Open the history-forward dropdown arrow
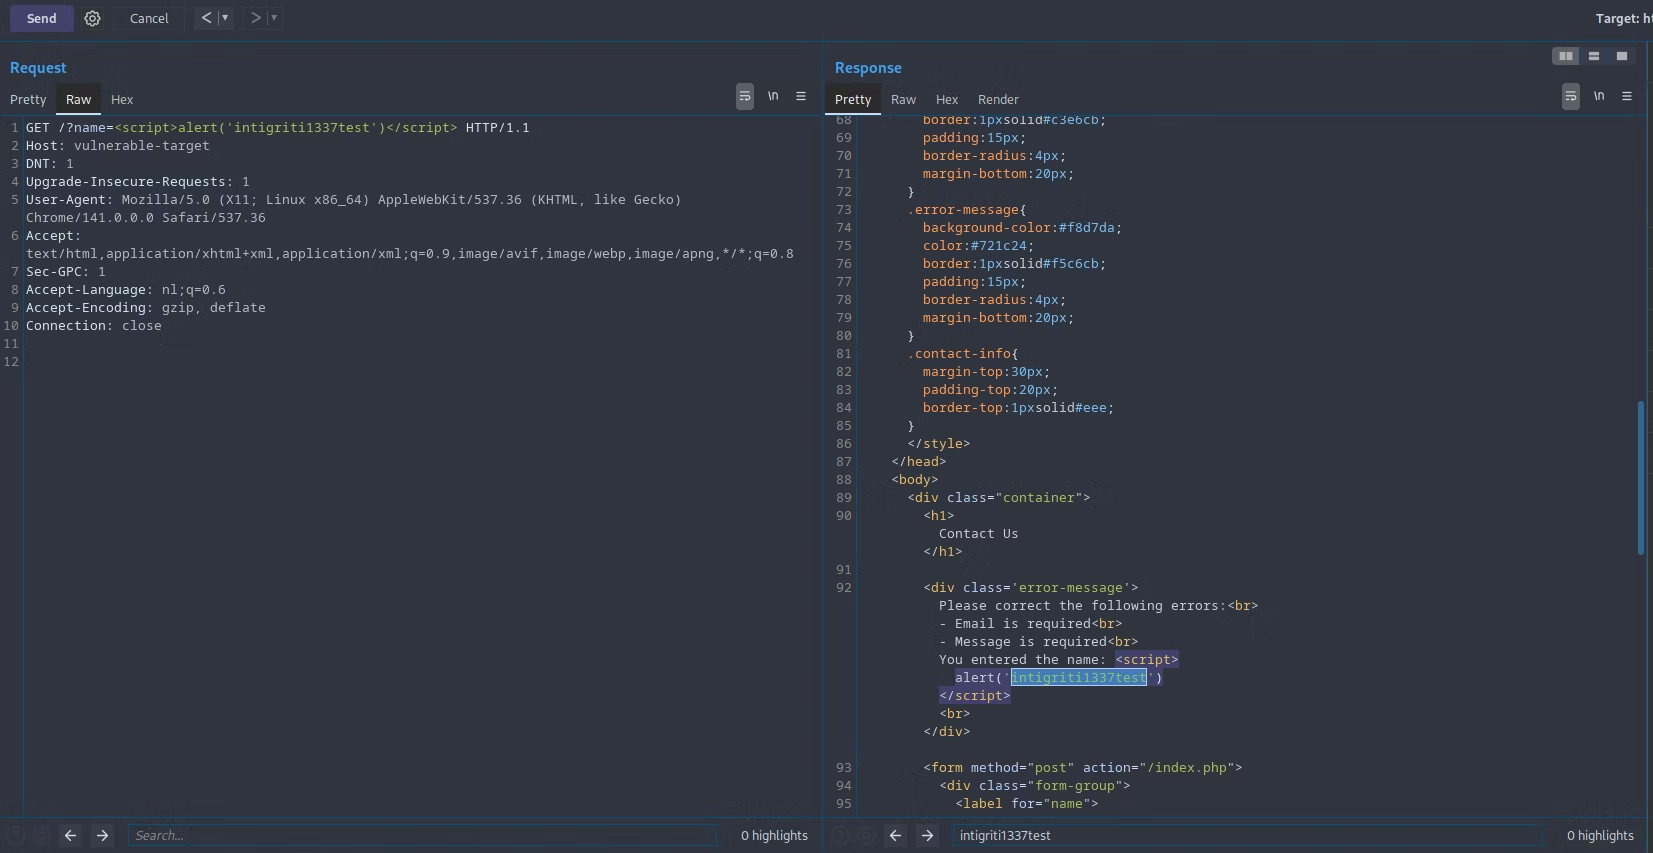Screen dimensions: 1653x853 274,18
